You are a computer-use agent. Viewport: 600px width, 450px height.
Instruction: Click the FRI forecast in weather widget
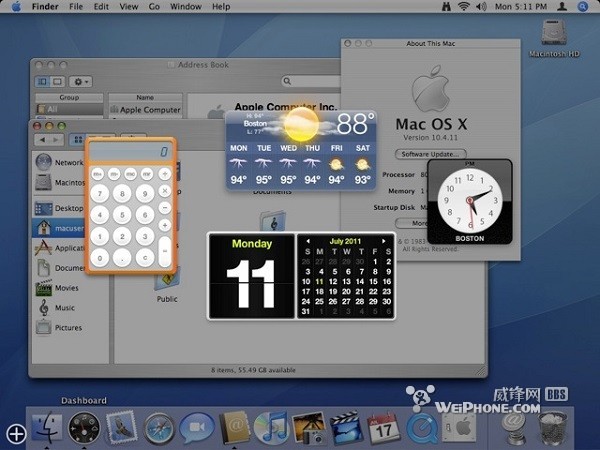[x=336, y=165]
